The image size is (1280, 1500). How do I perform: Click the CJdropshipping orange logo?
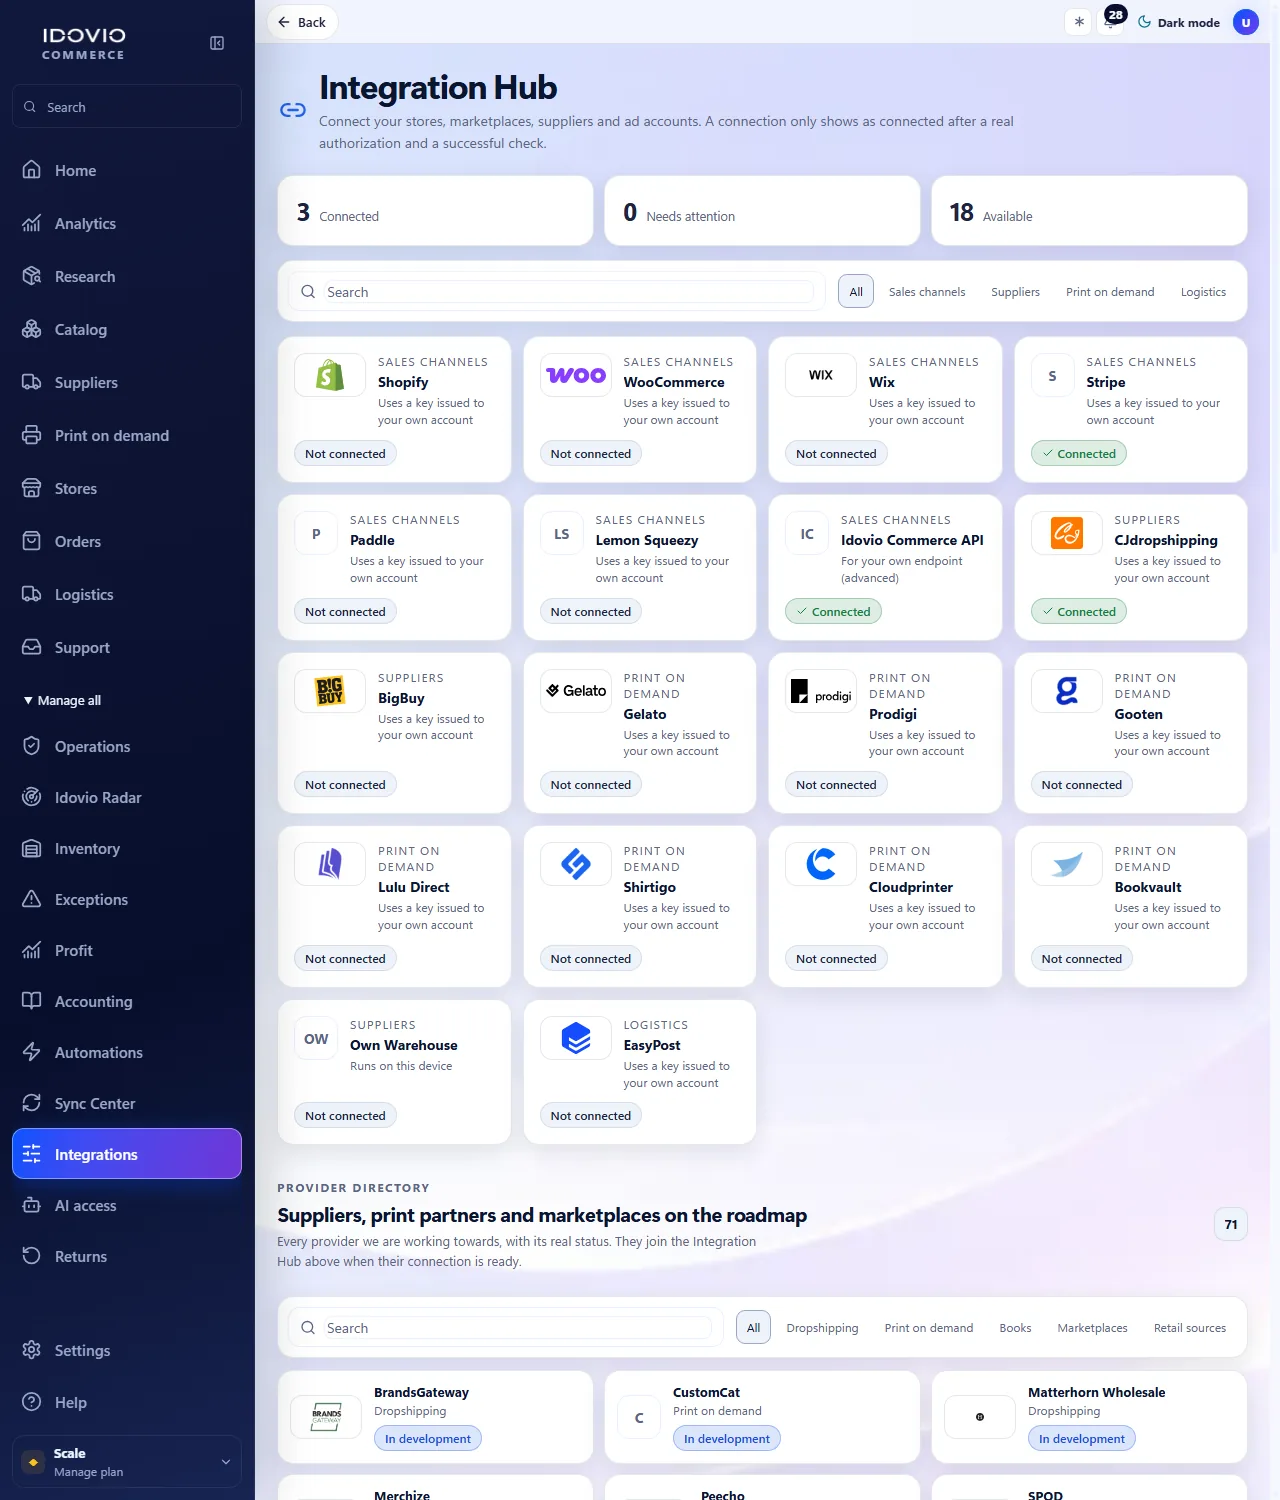(x=1067, y=533)
